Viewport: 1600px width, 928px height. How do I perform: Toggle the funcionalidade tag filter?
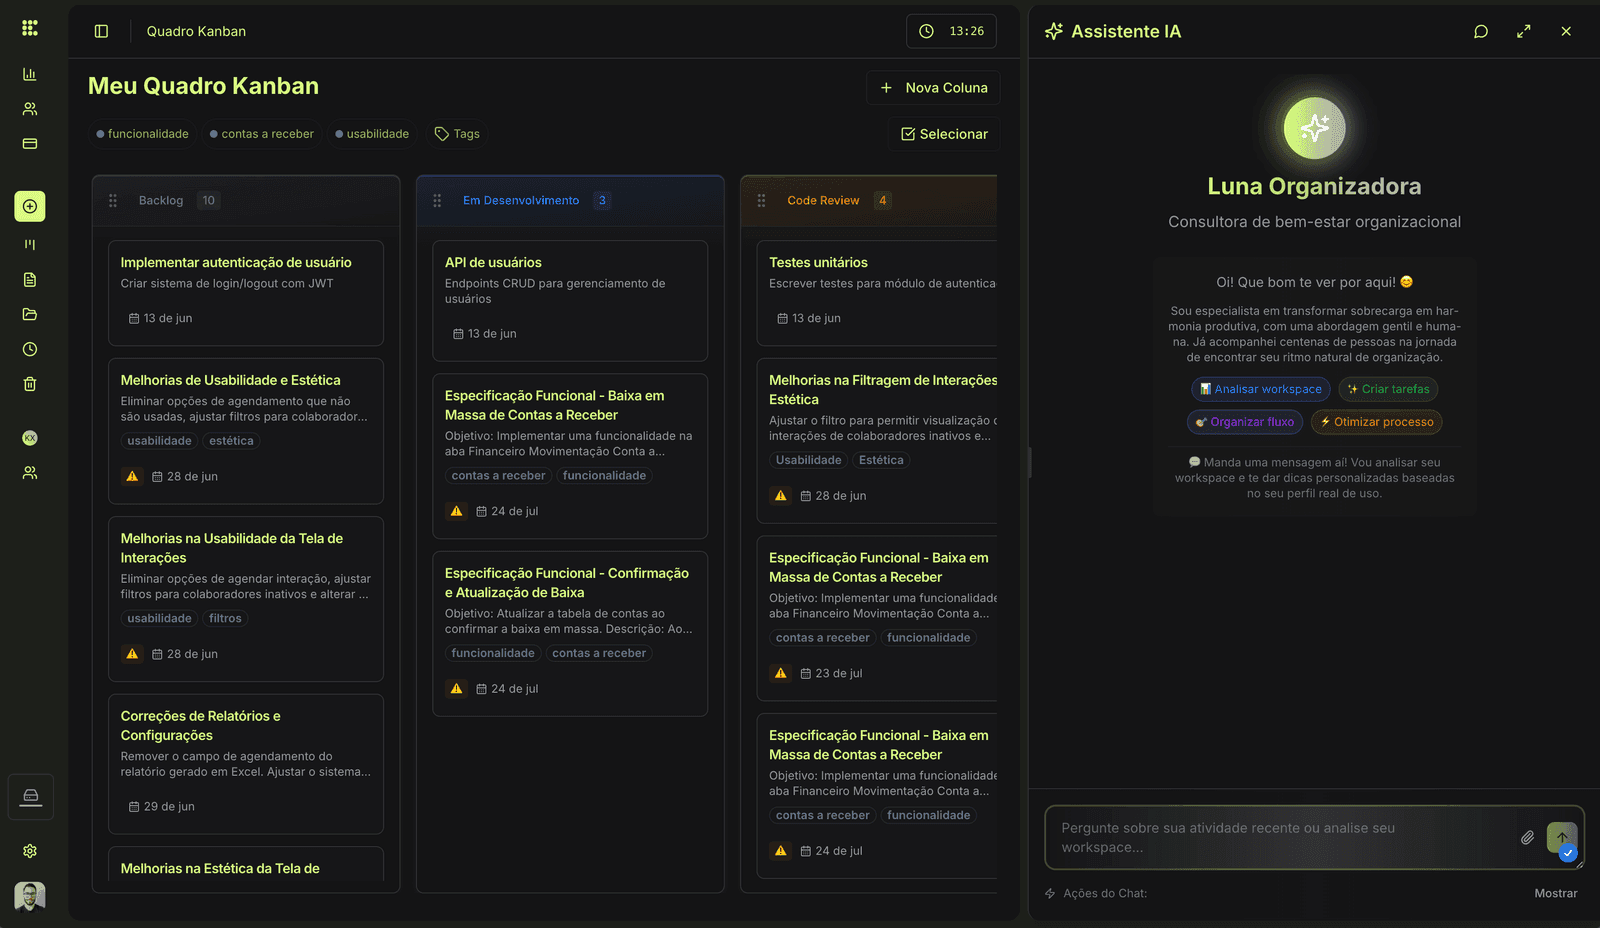142,133
